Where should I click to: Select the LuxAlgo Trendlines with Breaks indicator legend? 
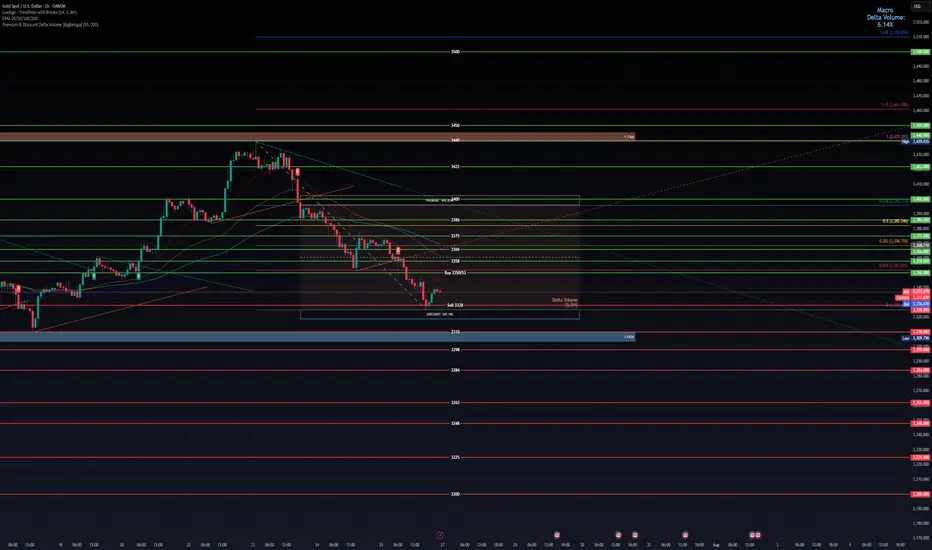(x=39, y=12)
